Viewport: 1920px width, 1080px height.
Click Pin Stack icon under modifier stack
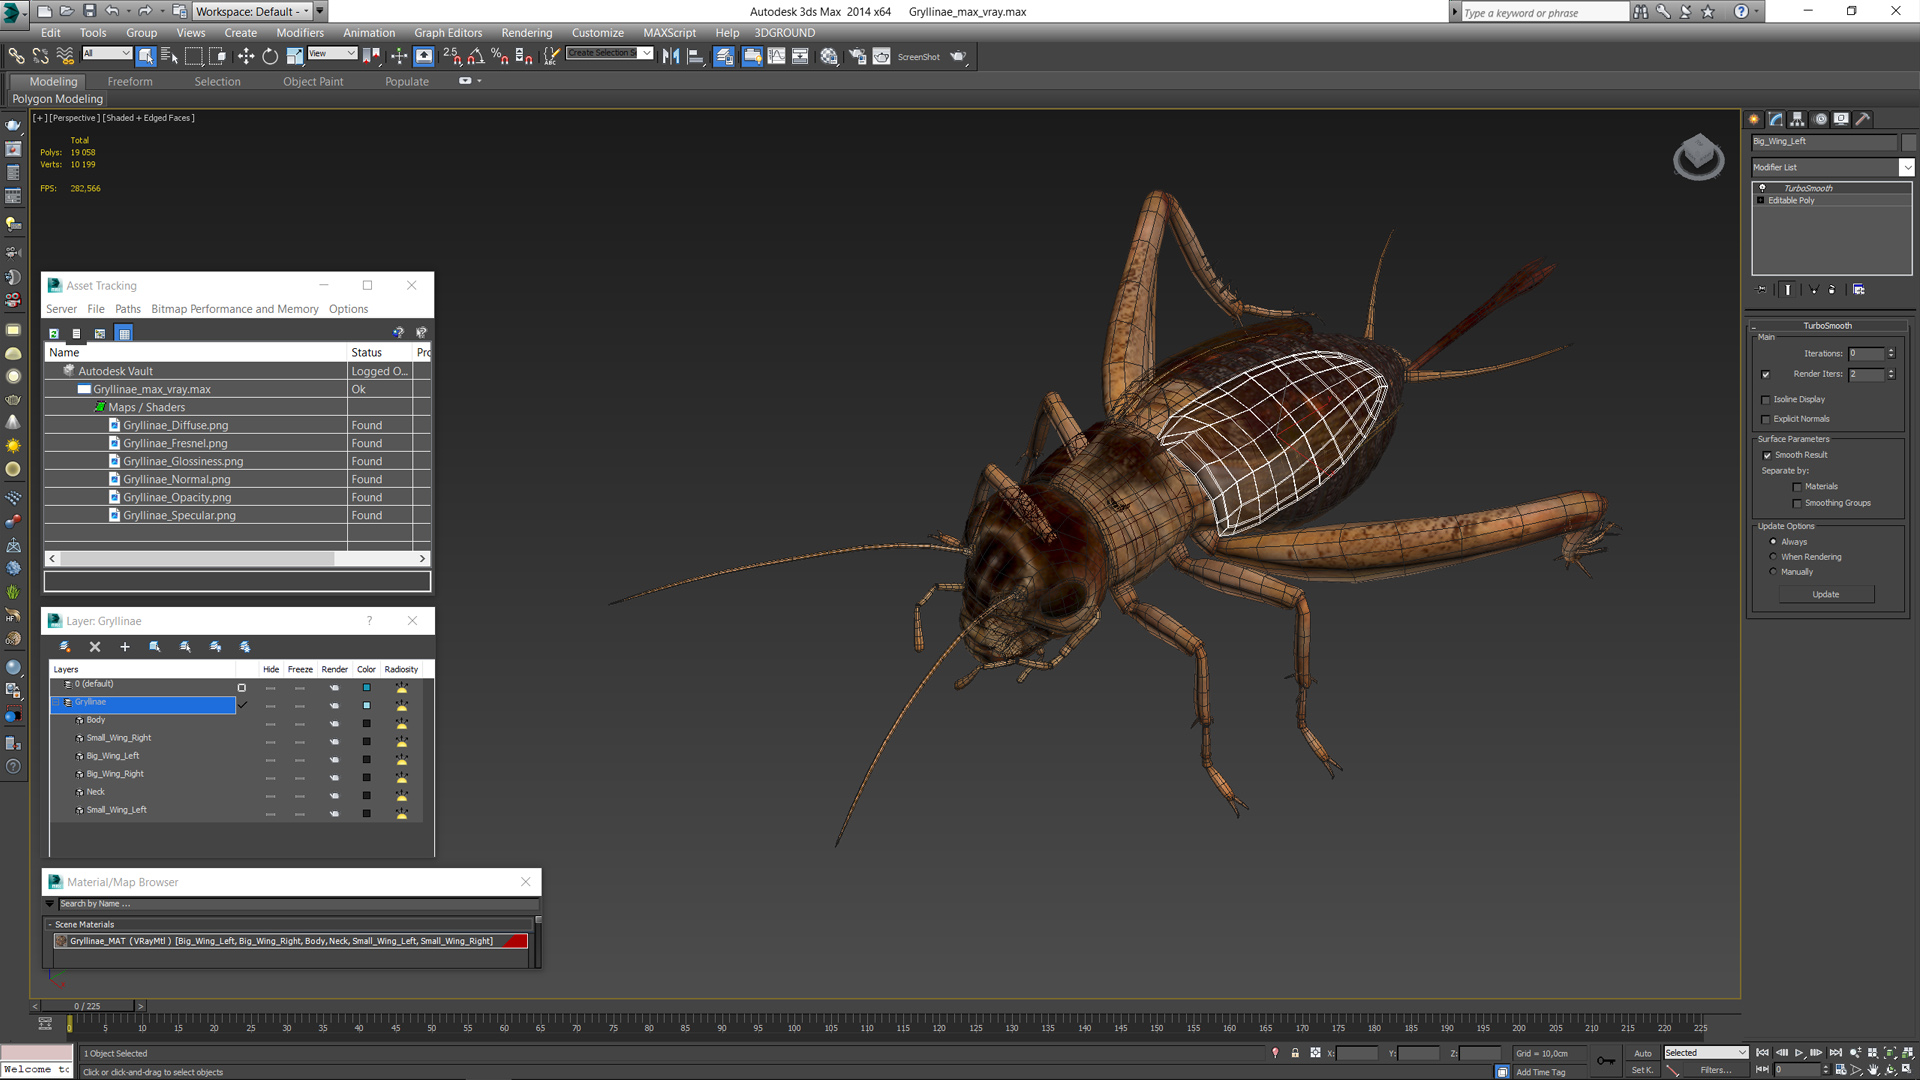coord(1762,290)
